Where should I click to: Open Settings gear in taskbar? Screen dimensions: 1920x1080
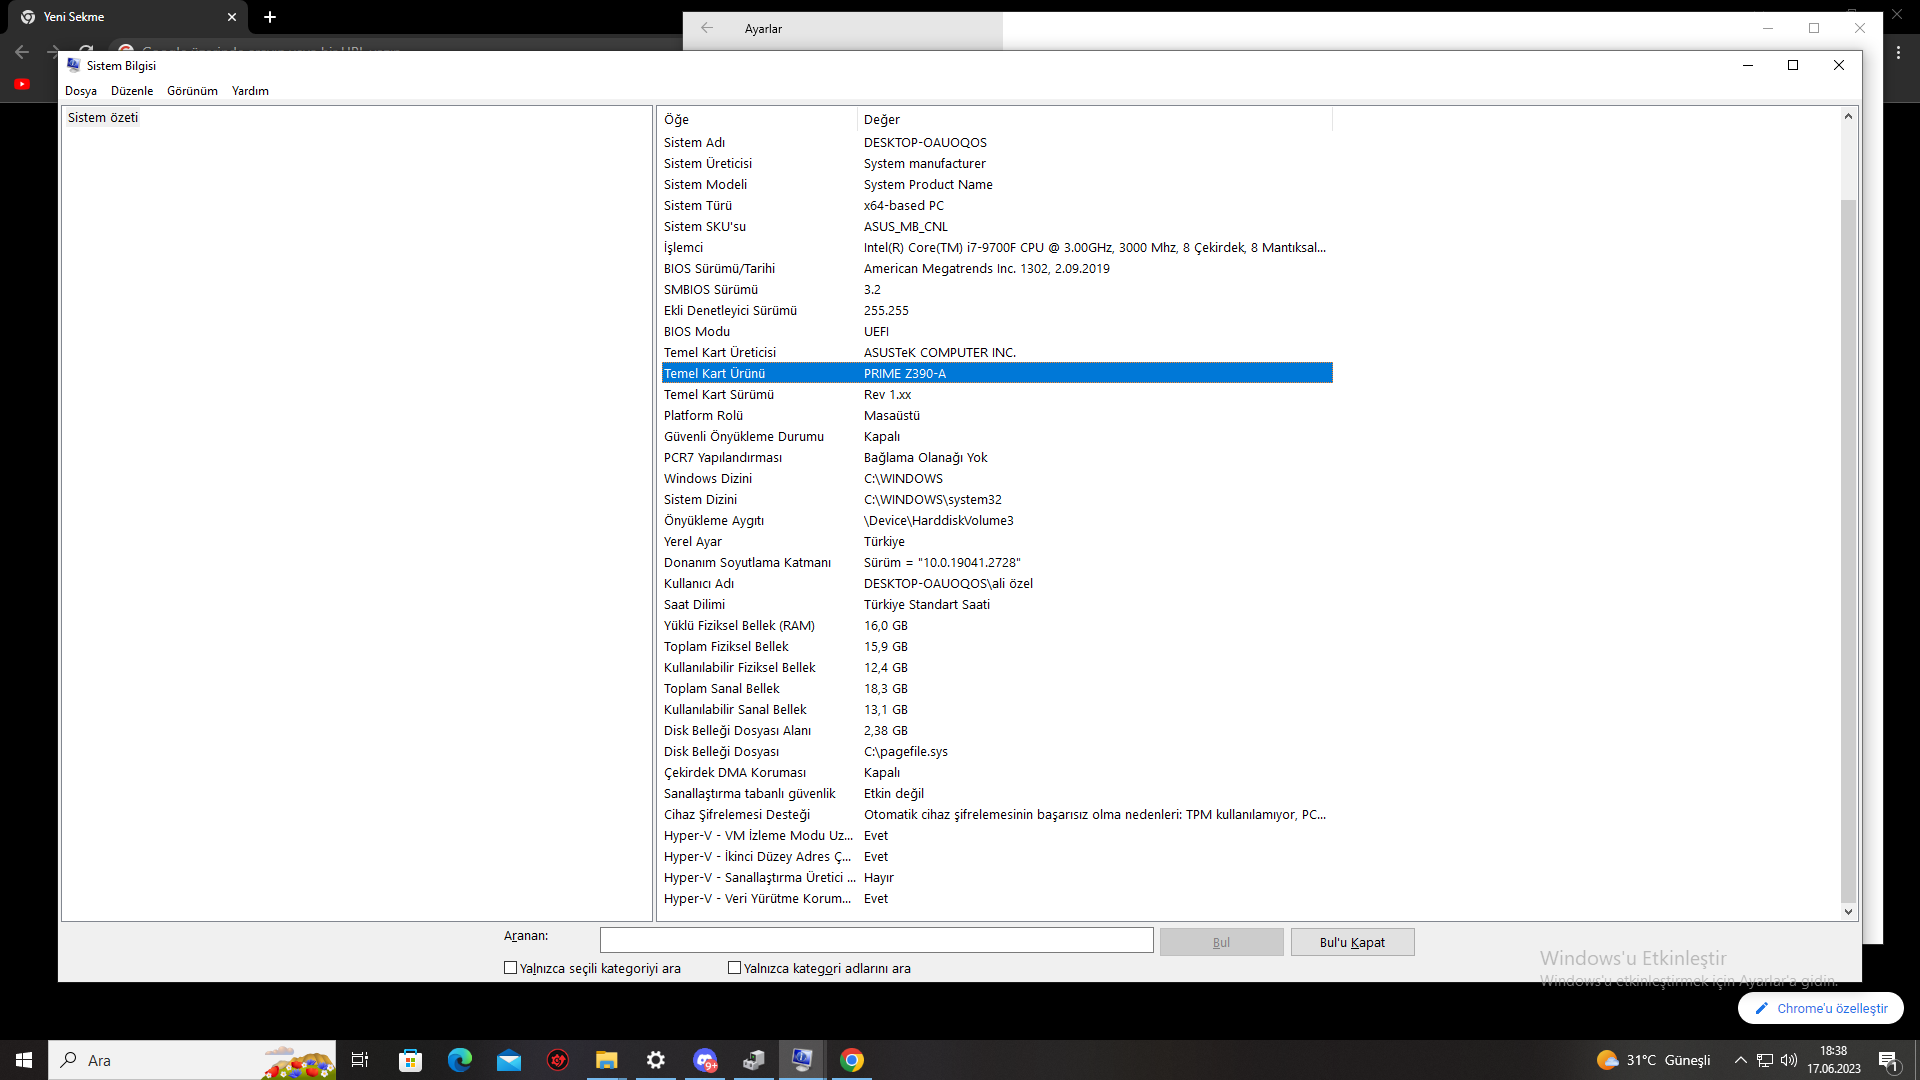click(x=656, y=1060)
